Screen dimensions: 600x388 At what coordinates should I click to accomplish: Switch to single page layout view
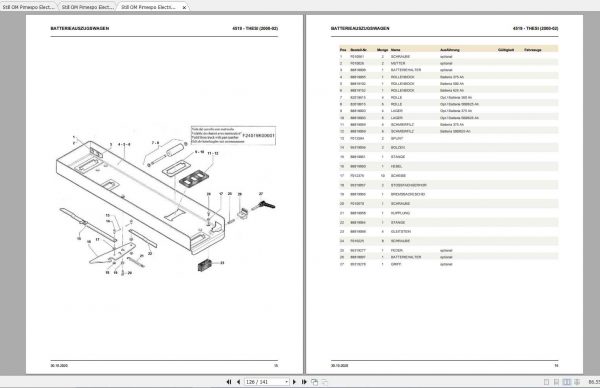(x=546, y=382)
